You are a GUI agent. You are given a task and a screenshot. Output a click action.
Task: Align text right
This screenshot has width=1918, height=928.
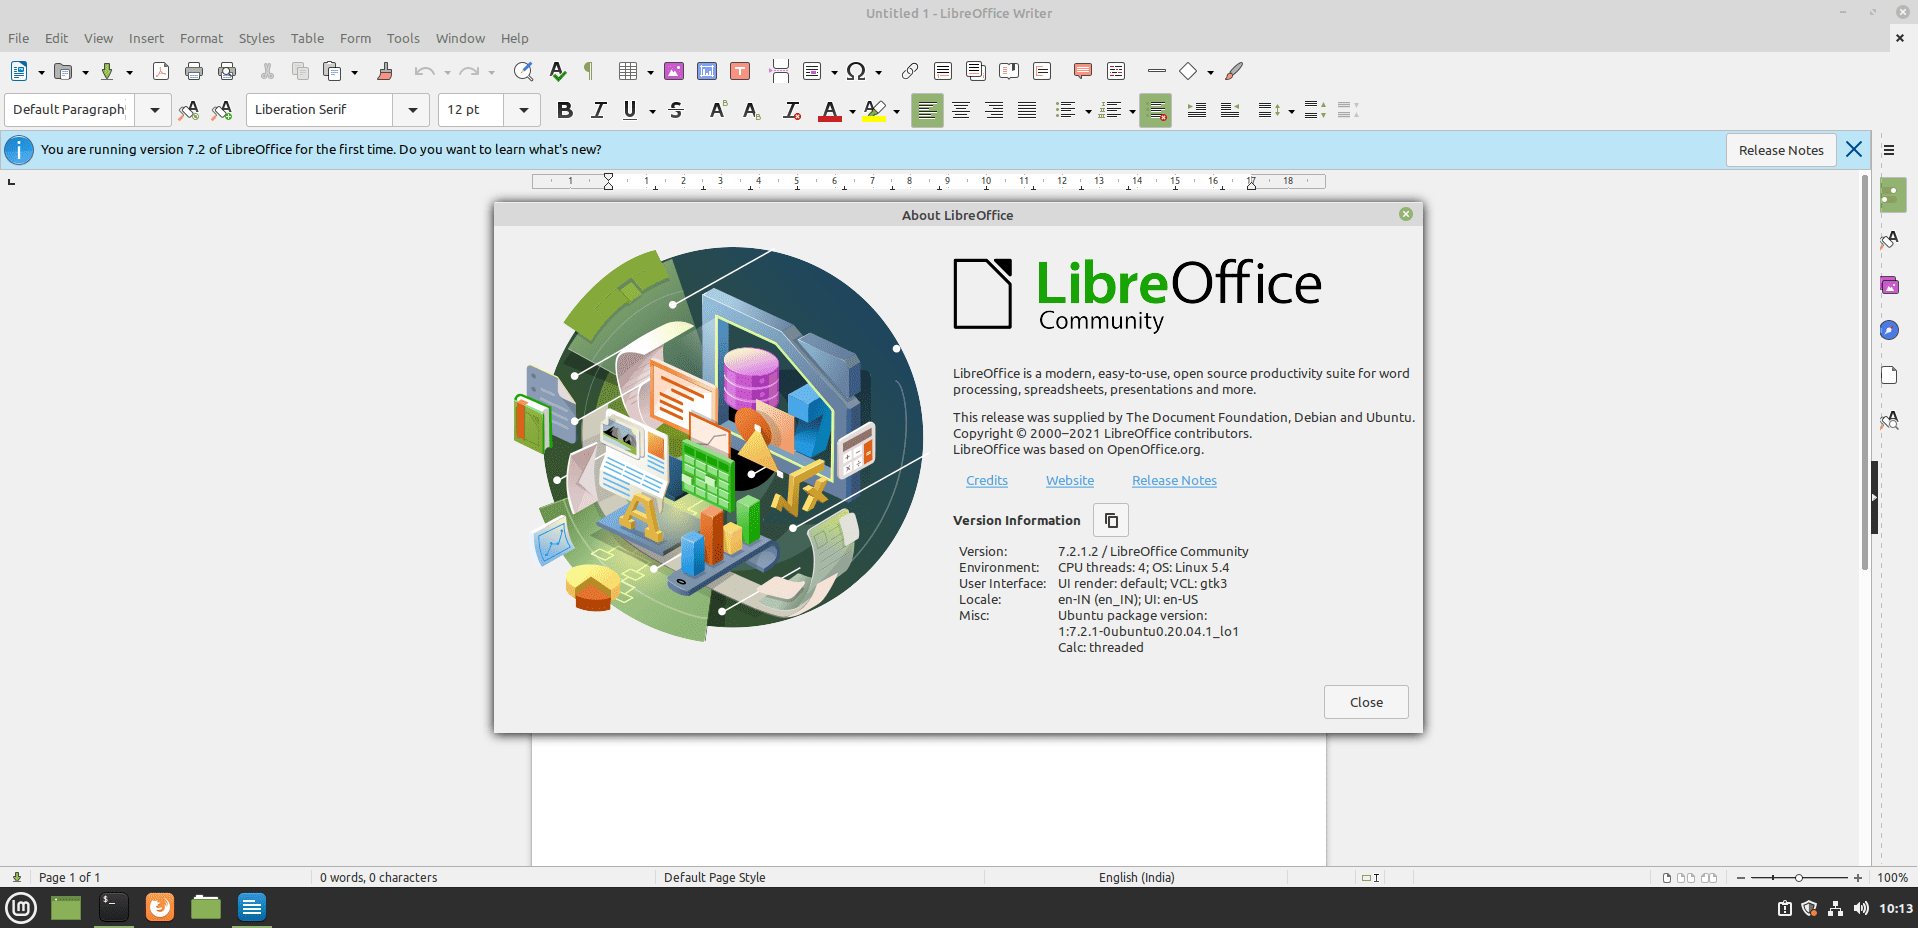tap(994, 110)
